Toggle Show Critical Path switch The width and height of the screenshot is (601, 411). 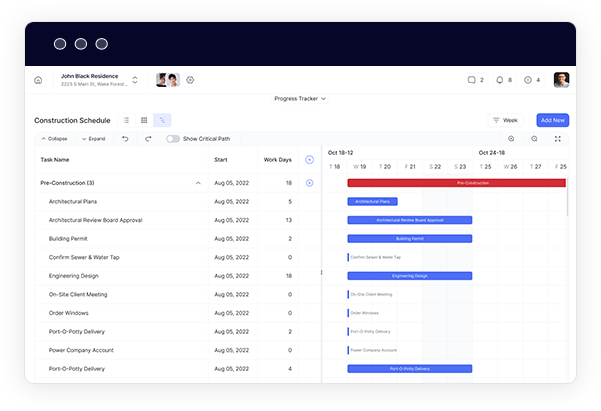coord(173,139)
